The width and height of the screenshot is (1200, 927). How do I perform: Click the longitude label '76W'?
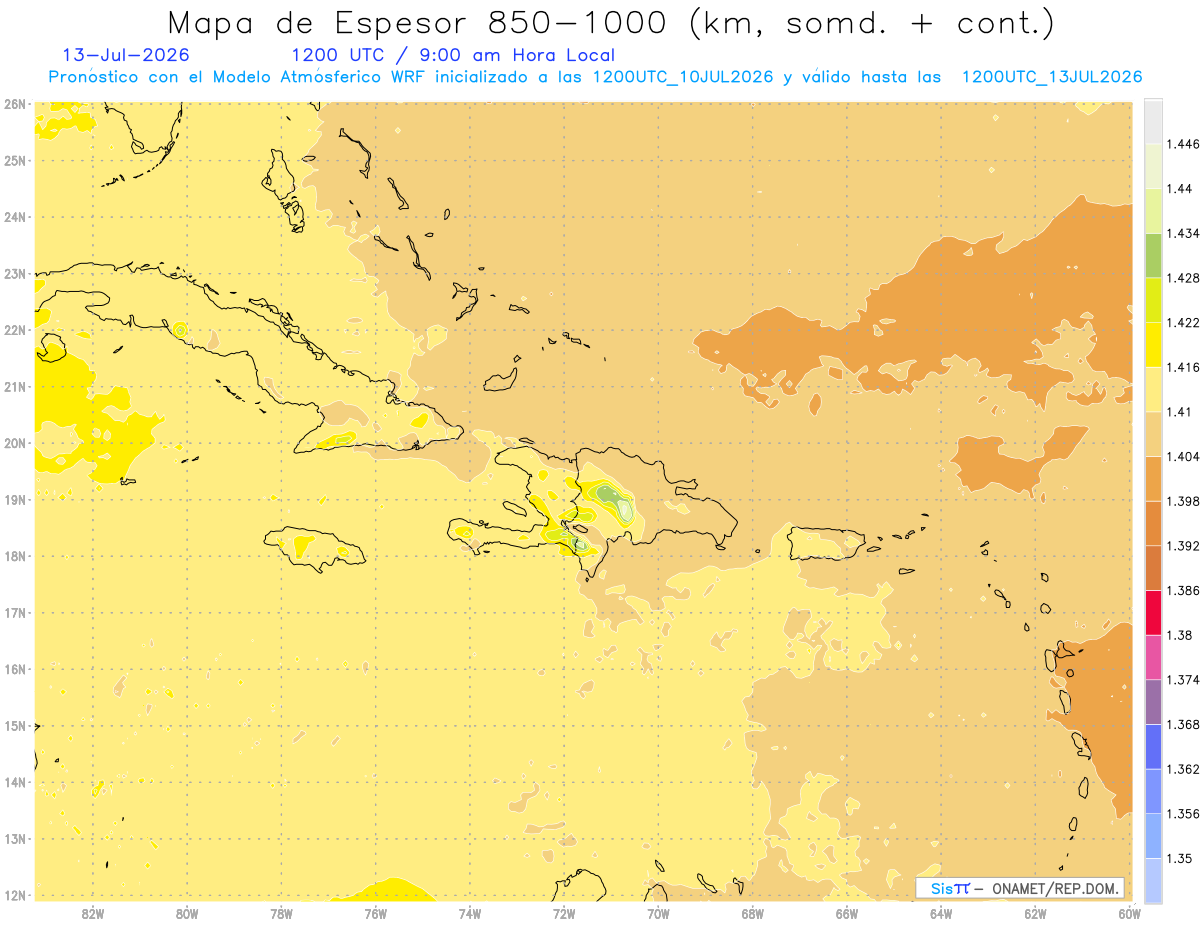(375, 914)
